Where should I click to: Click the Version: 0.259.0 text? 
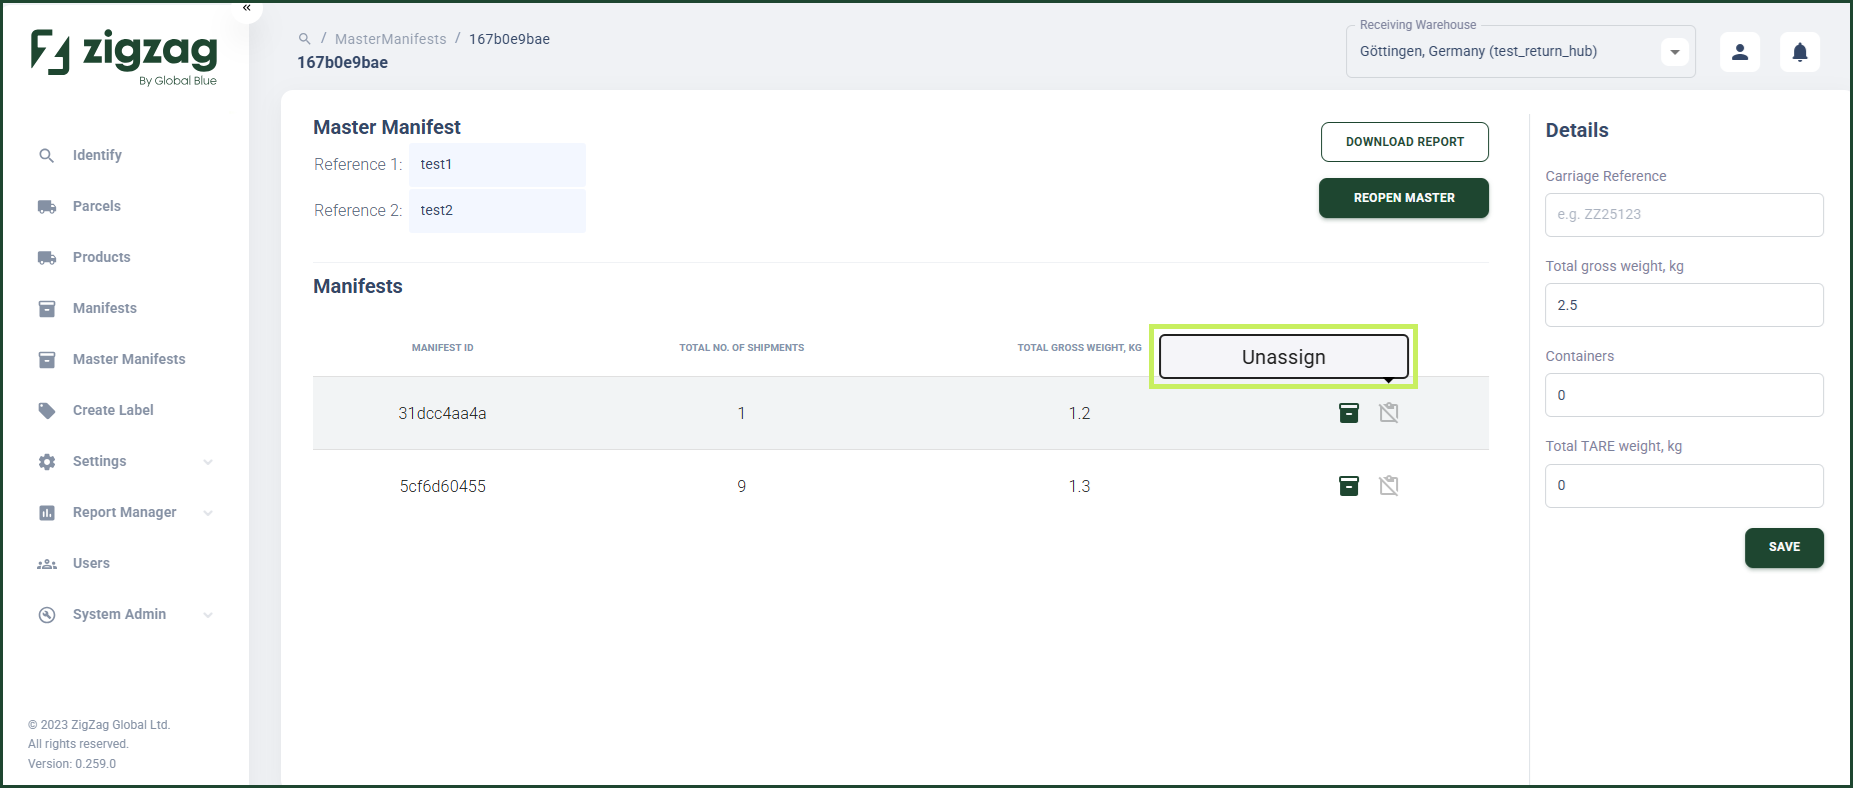[x=72, y=764]
